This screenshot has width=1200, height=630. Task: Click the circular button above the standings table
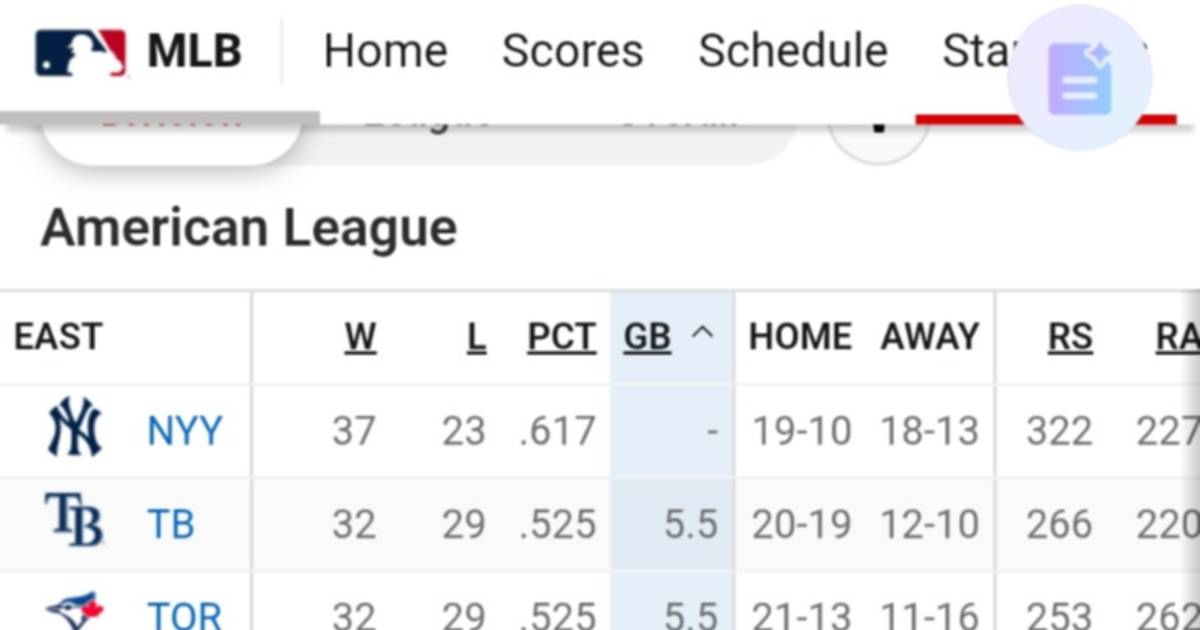[x=878, y=125]
